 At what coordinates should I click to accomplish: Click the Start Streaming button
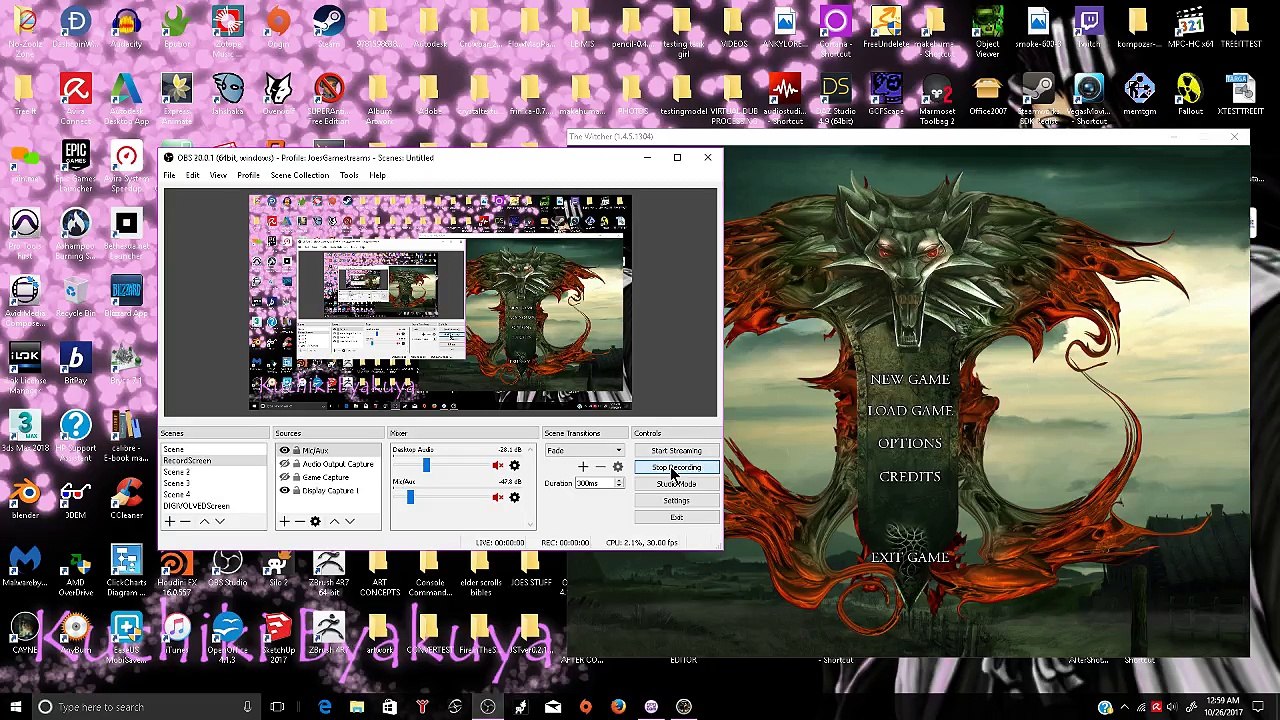(x=676, y=451)
